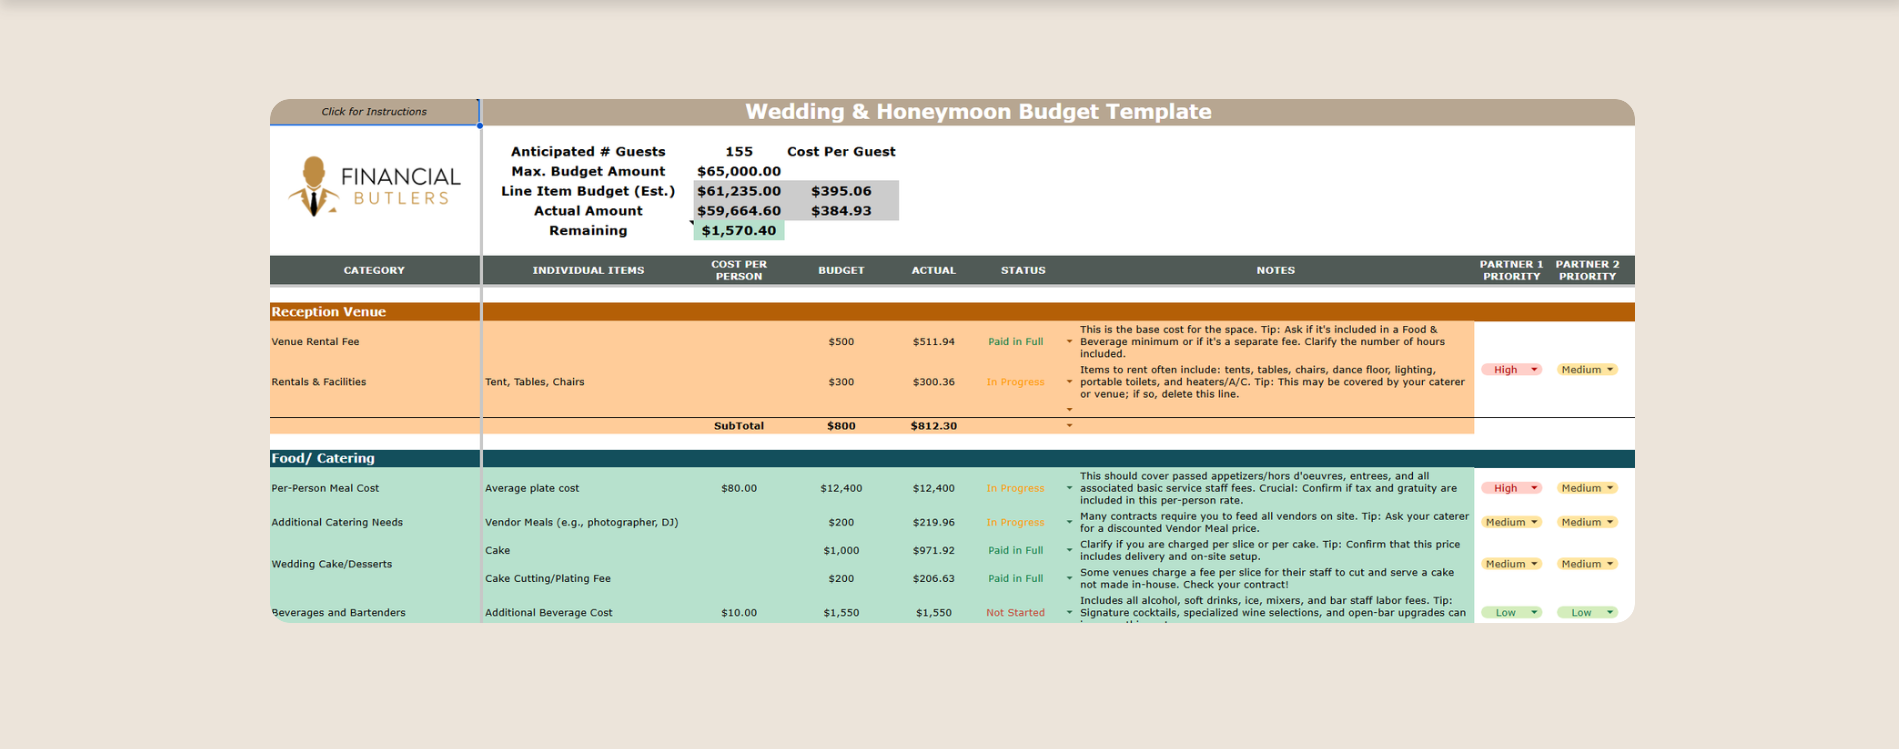Open Beverages Partner 2 Low priority chip

tap(1587, 612)
